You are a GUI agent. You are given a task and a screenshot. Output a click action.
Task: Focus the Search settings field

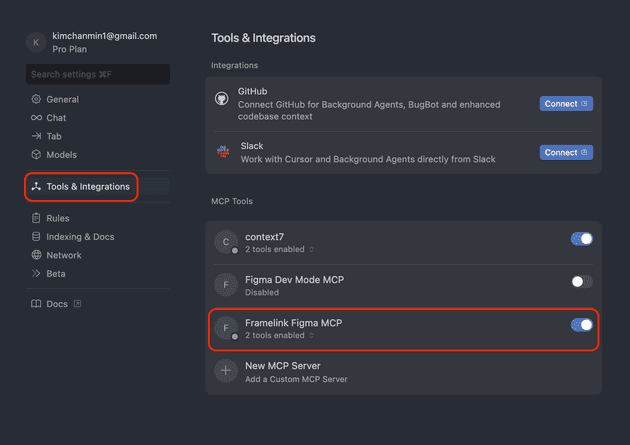coord(98,74)
